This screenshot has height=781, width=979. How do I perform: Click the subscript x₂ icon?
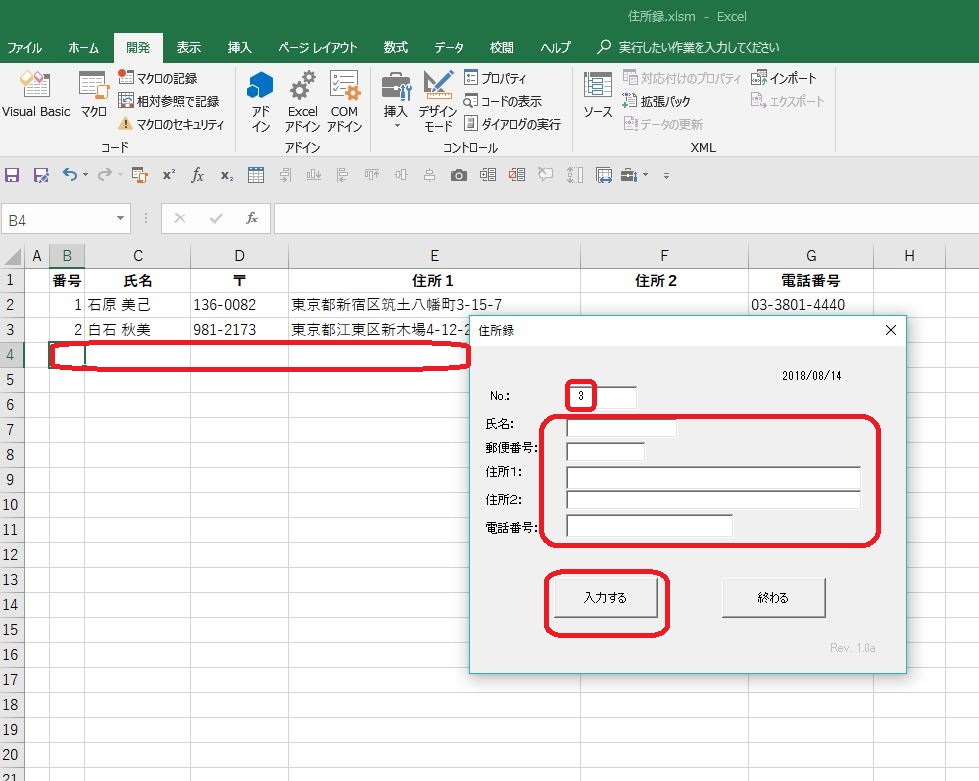click(227, 175)
